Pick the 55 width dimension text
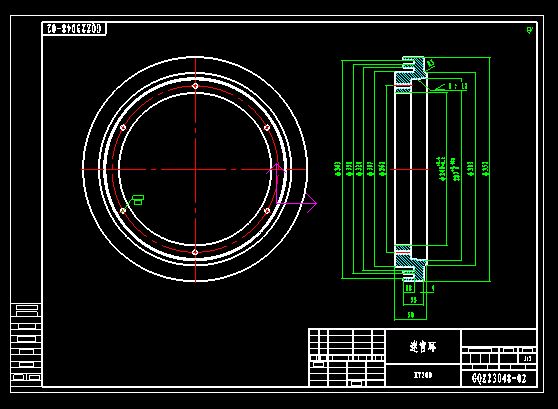This screenshot has height=409, width=558. click(x=413, y=300)
